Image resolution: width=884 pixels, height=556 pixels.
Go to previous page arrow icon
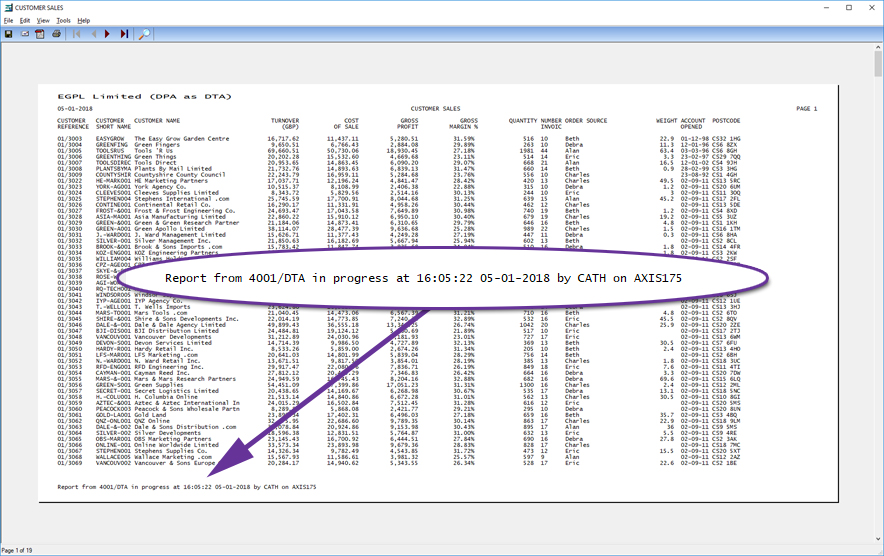pos(94,34)
